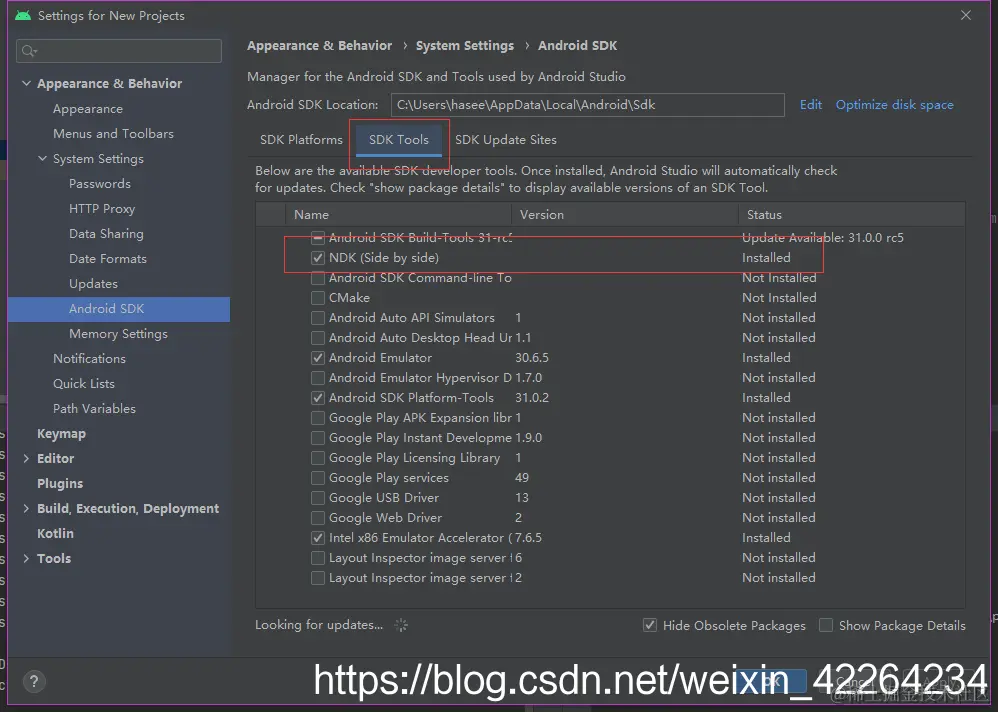Open Quick Lists settings
The image size is (998, 712).
click(x=84, y=384)
